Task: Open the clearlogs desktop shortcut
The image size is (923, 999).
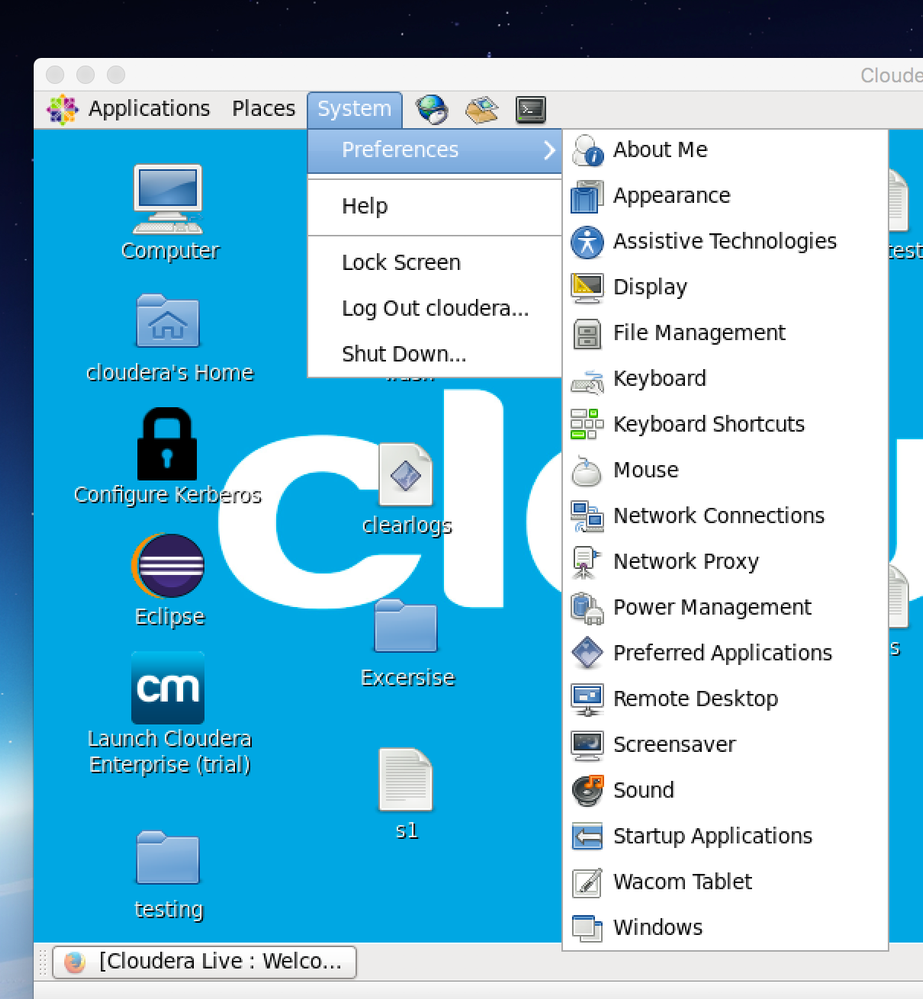Action: 406,474
